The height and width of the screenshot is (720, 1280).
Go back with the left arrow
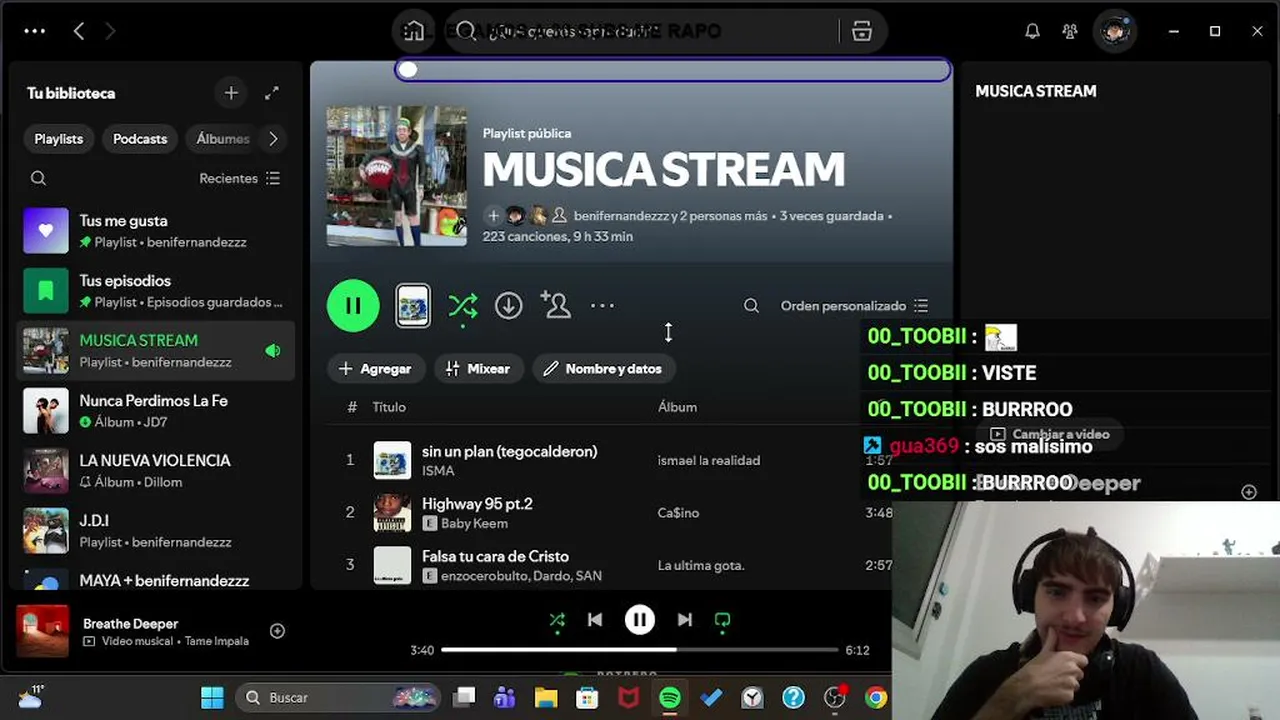(79, 31)
